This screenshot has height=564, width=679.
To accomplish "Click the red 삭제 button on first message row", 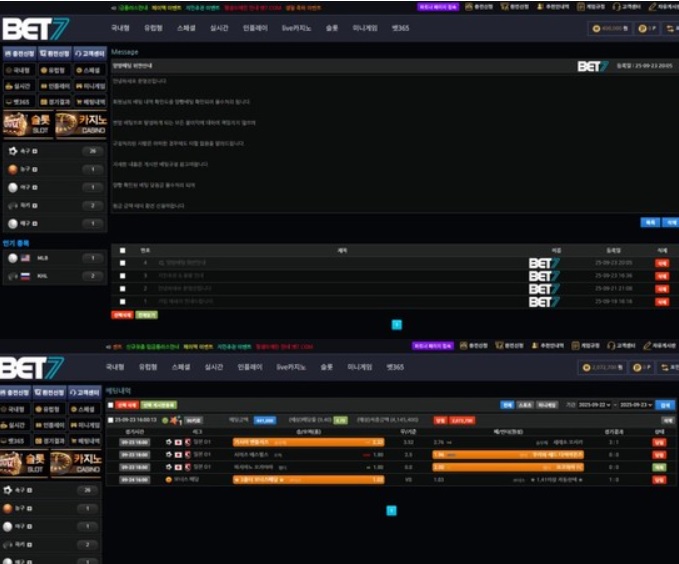I will 661,263.
